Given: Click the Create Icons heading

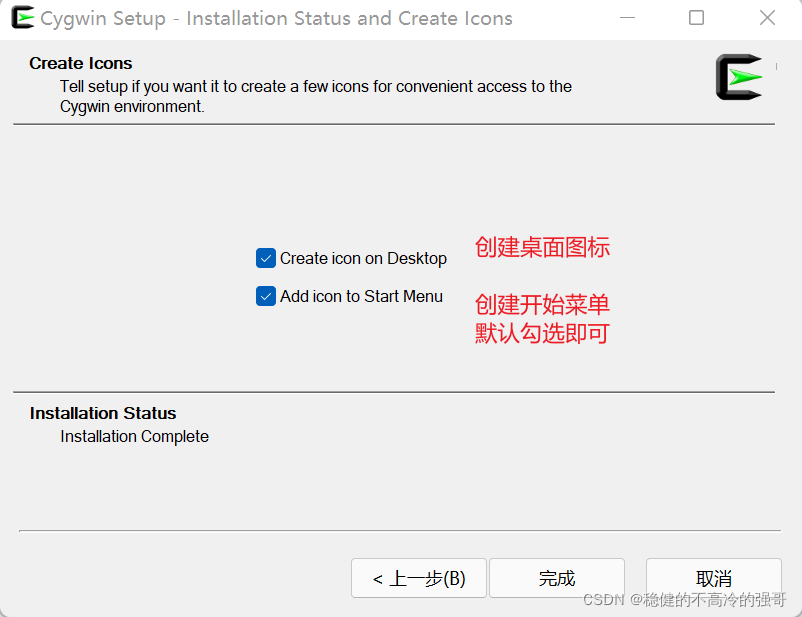Looking at the screenshot, I should tap(80, 63).
